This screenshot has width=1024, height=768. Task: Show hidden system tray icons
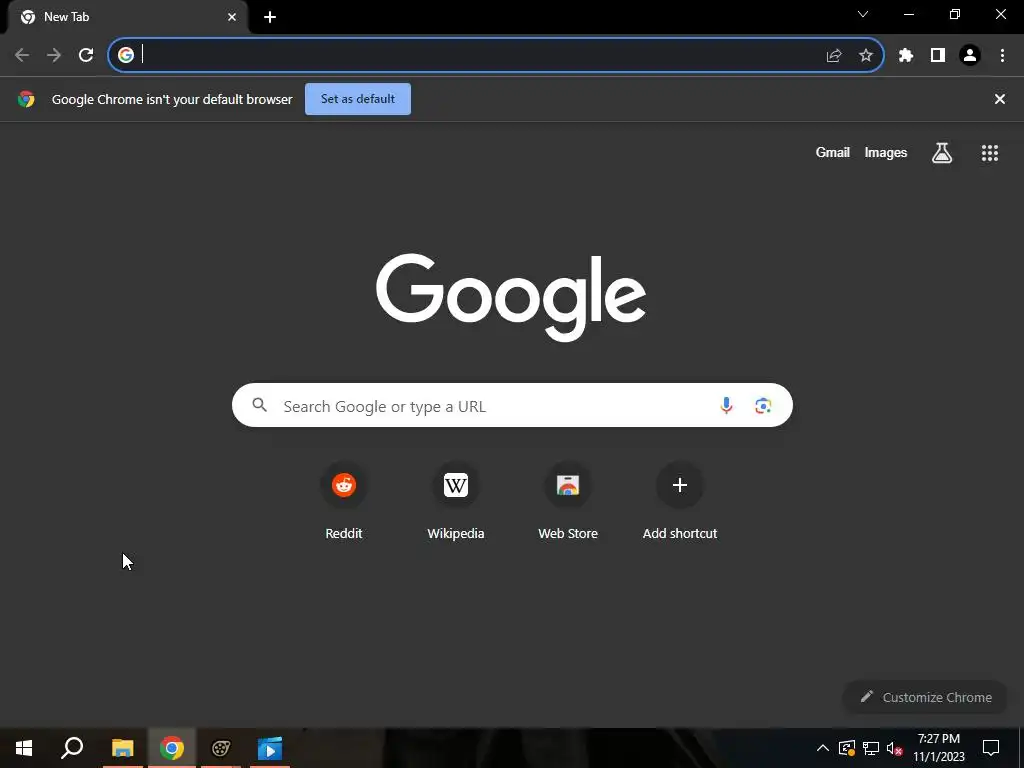pyautogui.click(x=823, y=748)
